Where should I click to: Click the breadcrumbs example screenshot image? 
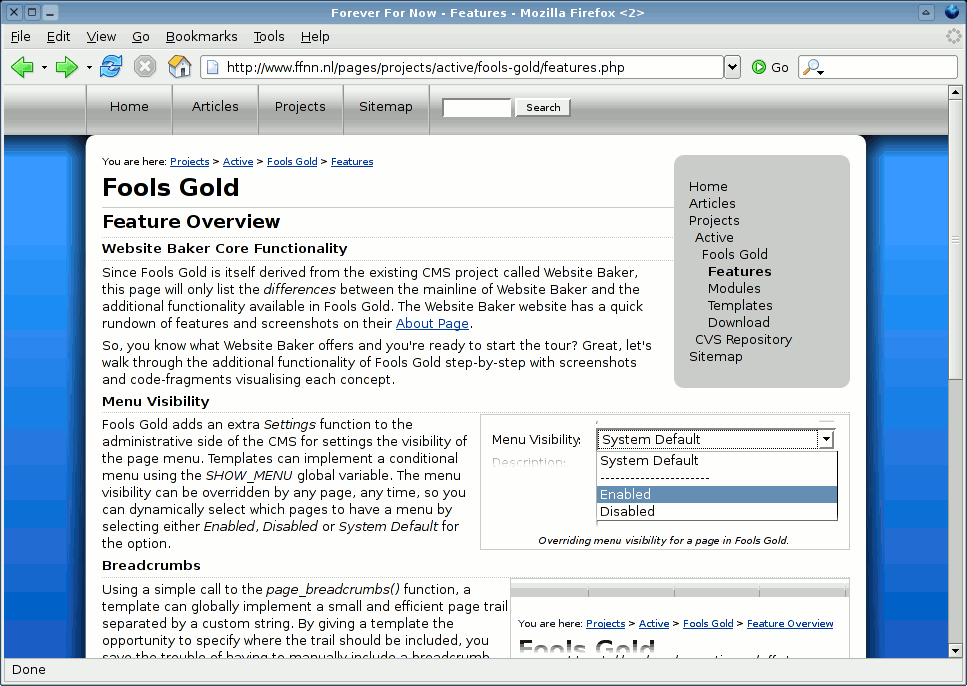(x=680, y=618)
